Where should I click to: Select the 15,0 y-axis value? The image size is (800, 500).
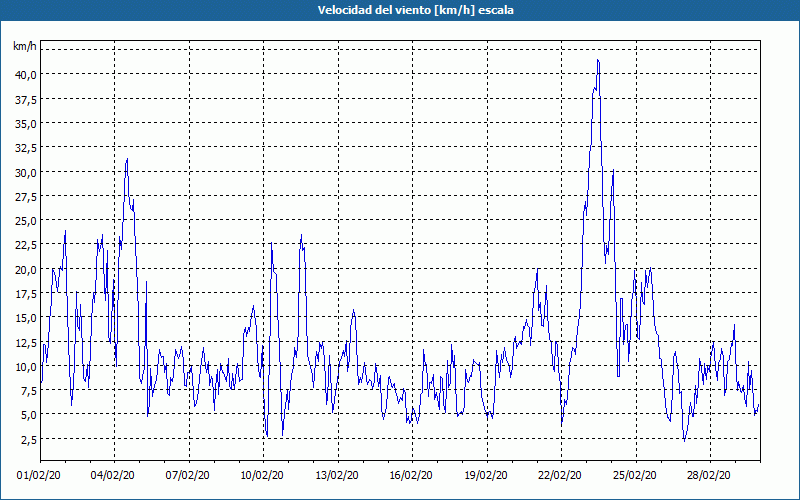pos(26,318)
